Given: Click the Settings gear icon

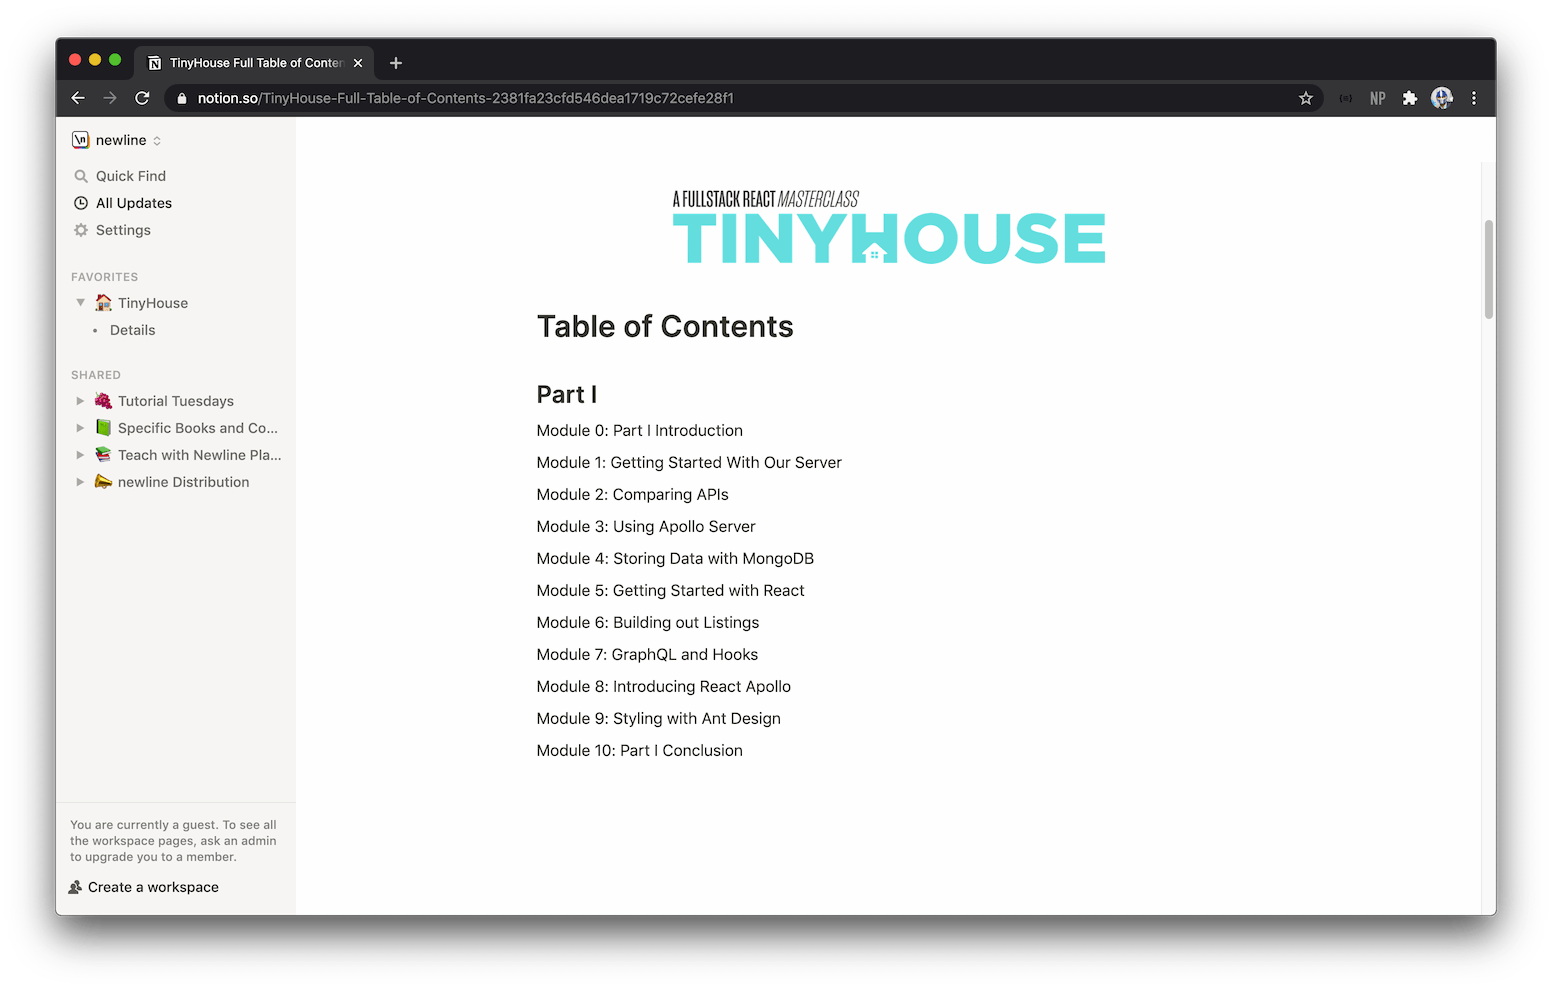Looking at the screenshot, I should coord(81,230).
